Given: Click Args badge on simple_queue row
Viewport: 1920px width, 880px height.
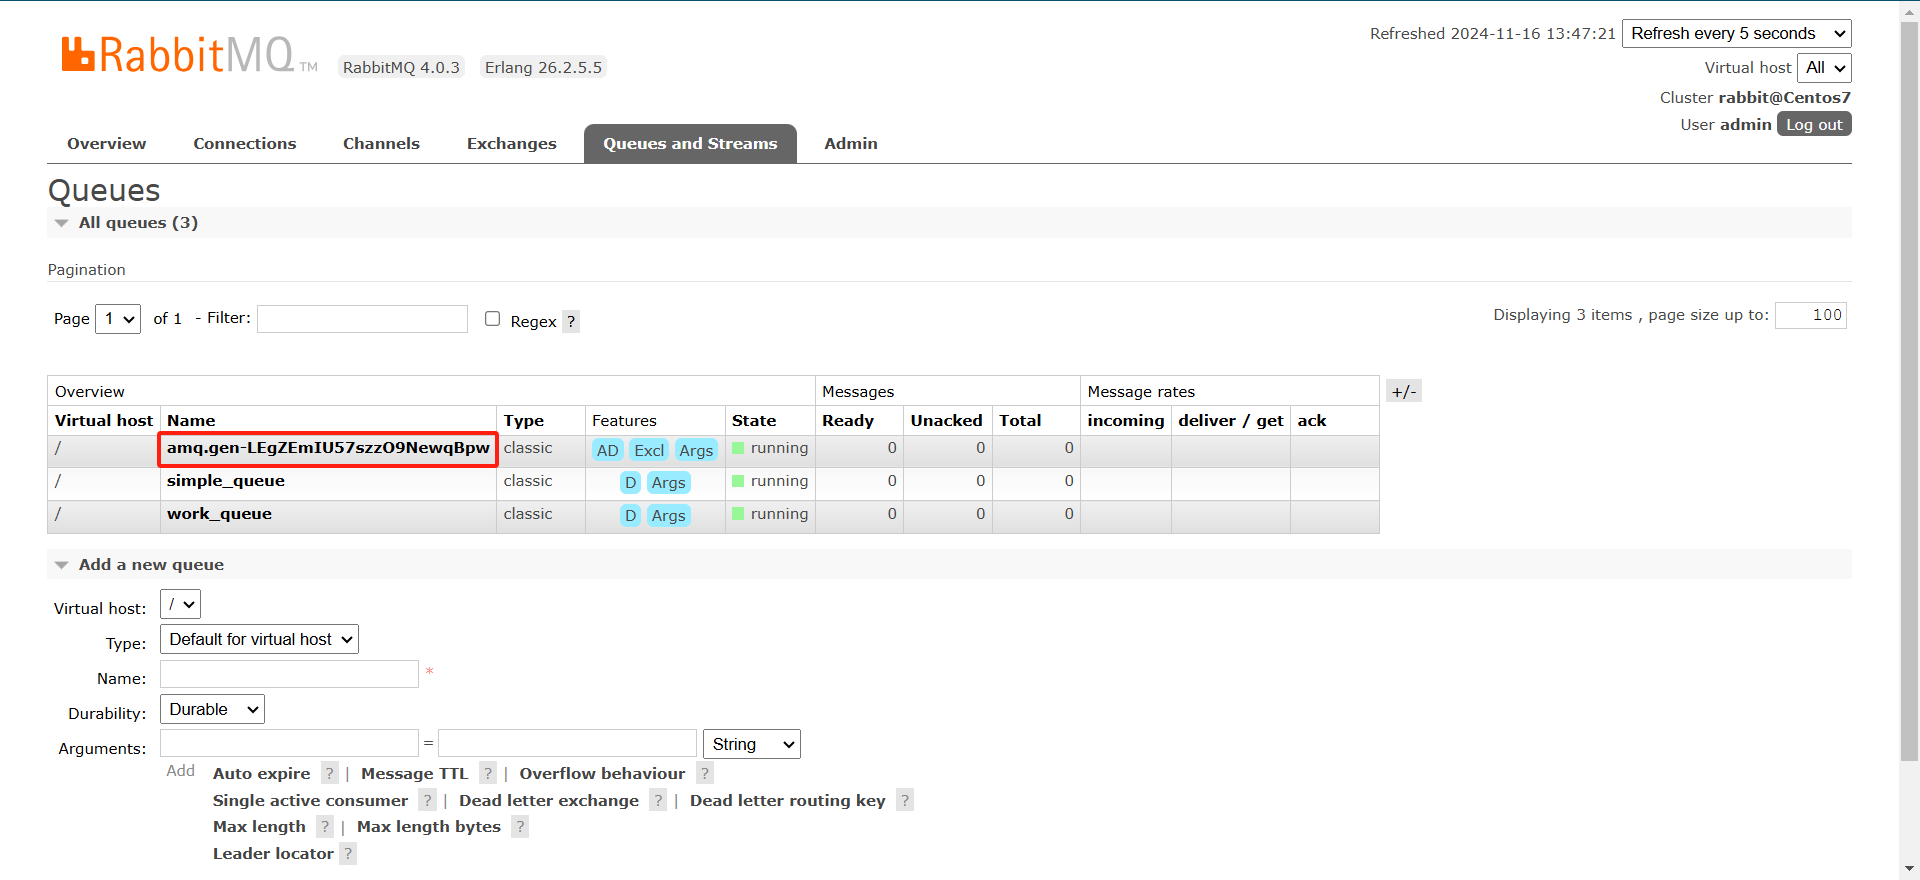Looking at the screenshot, I should click(668, 483).
